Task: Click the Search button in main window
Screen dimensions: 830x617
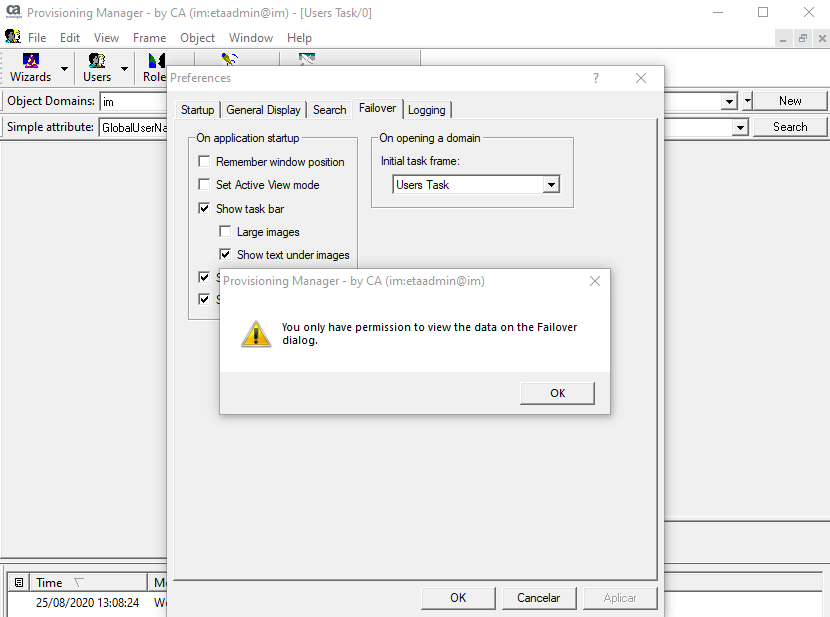Action: point(790,127)
